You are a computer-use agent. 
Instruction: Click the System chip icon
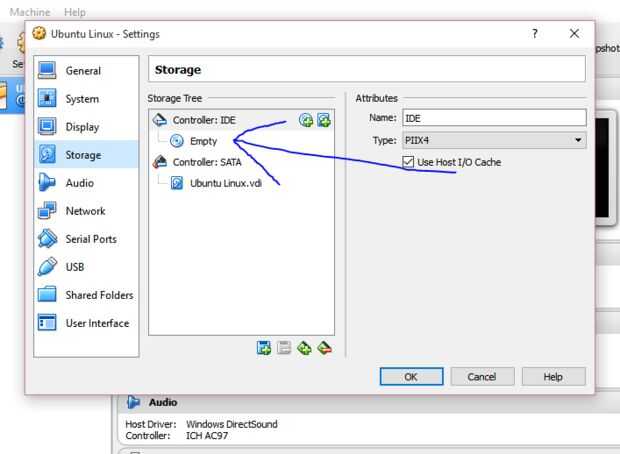point(47,98)
